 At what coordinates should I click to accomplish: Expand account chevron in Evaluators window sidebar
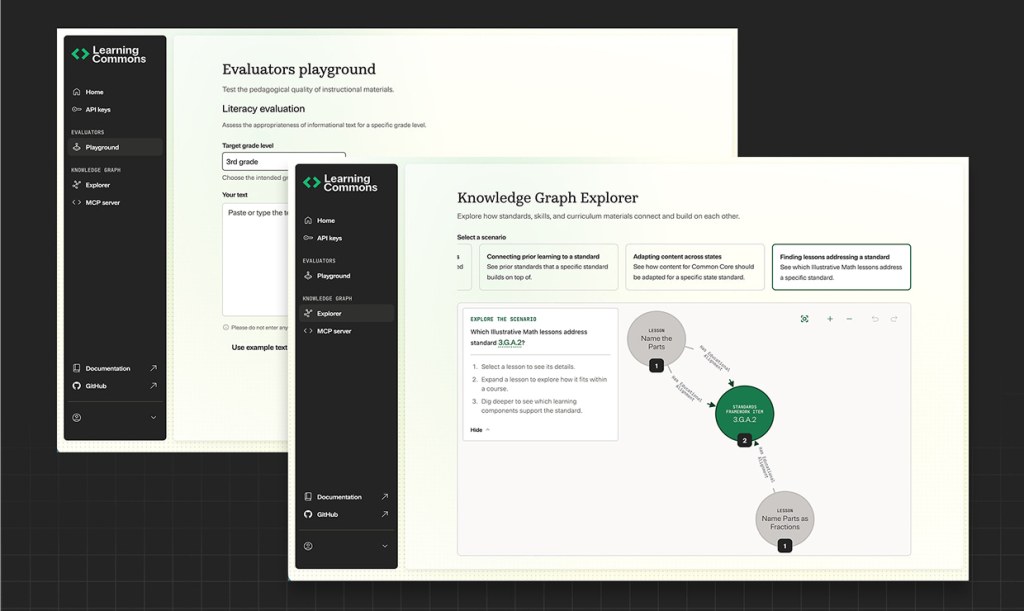[153, 418]
